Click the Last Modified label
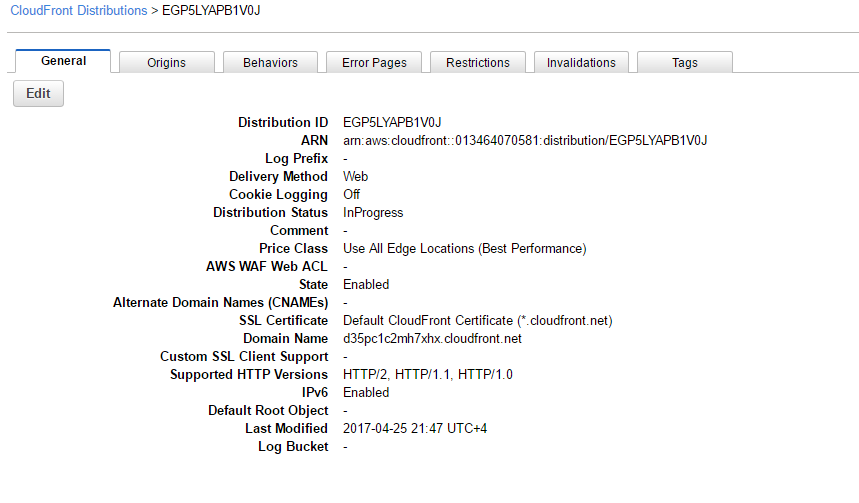 287,428
